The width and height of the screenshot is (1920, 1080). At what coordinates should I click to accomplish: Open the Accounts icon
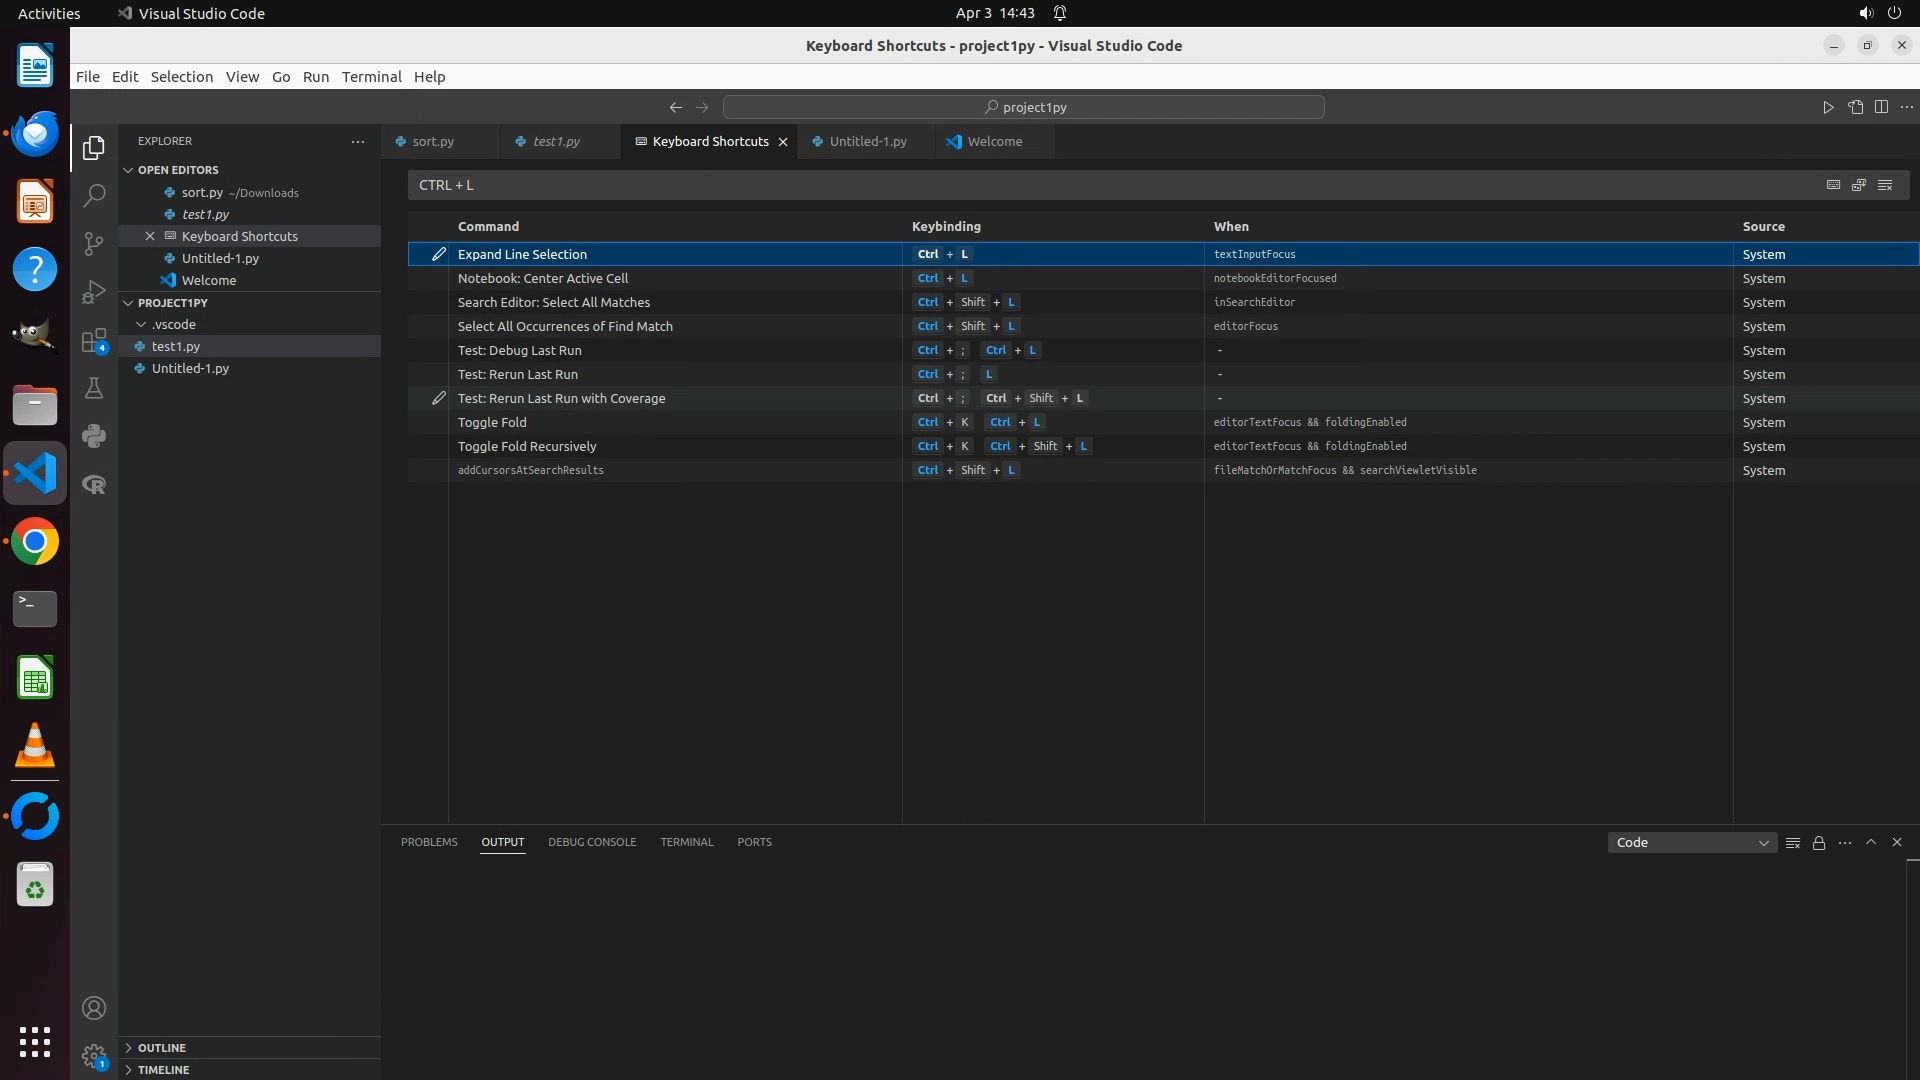point(94,1008)
